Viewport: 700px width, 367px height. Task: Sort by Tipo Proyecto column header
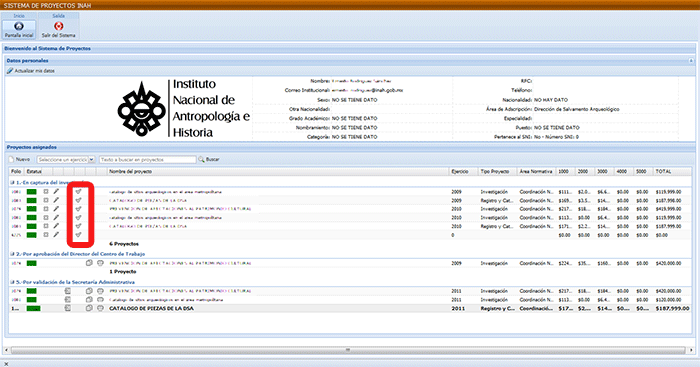pos(497,171)
